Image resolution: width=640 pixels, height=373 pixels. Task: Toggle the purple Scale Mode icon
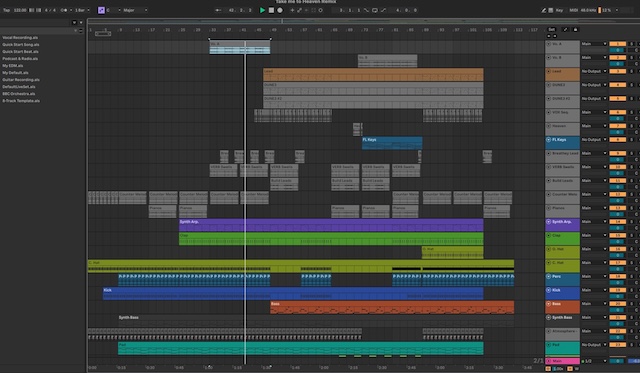coord(101,10)
